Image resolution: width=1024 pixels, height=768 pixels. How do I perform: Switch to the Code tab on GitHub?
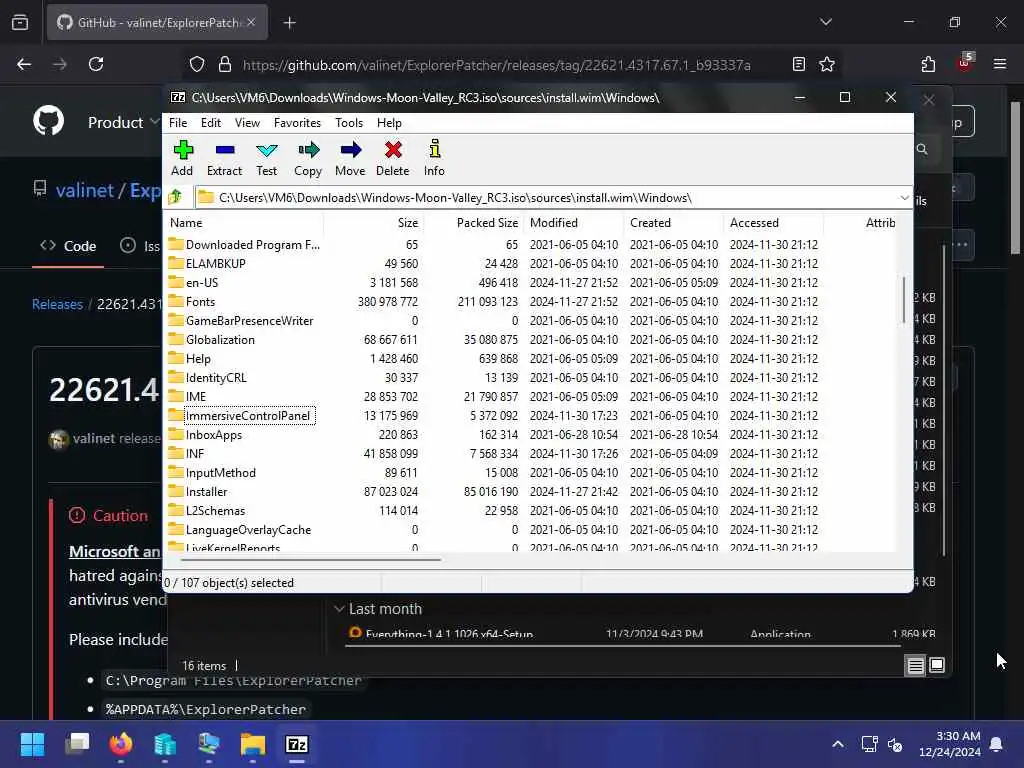click(68, 246)
